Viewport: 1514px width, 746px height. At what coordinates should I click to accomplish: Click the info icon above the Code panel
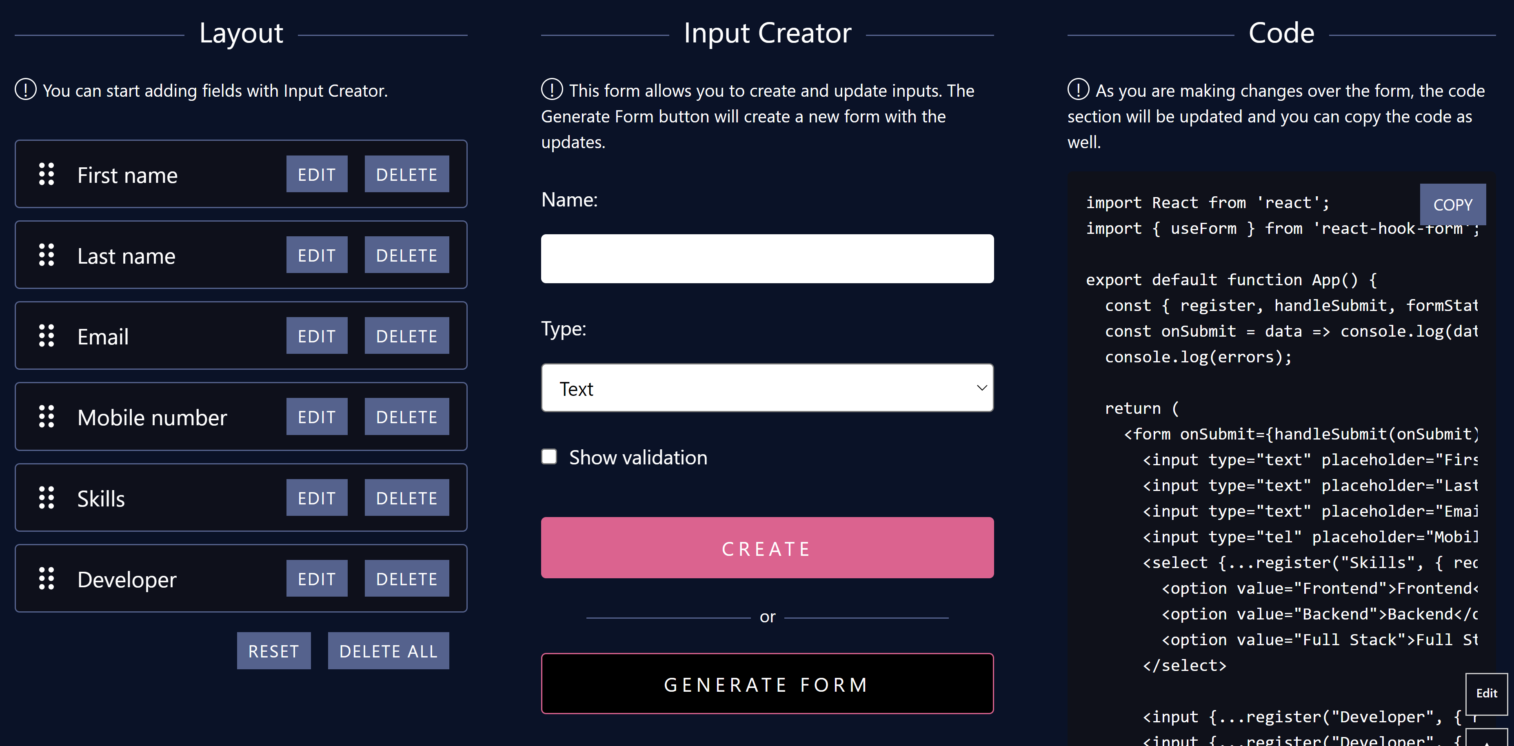1078,90
